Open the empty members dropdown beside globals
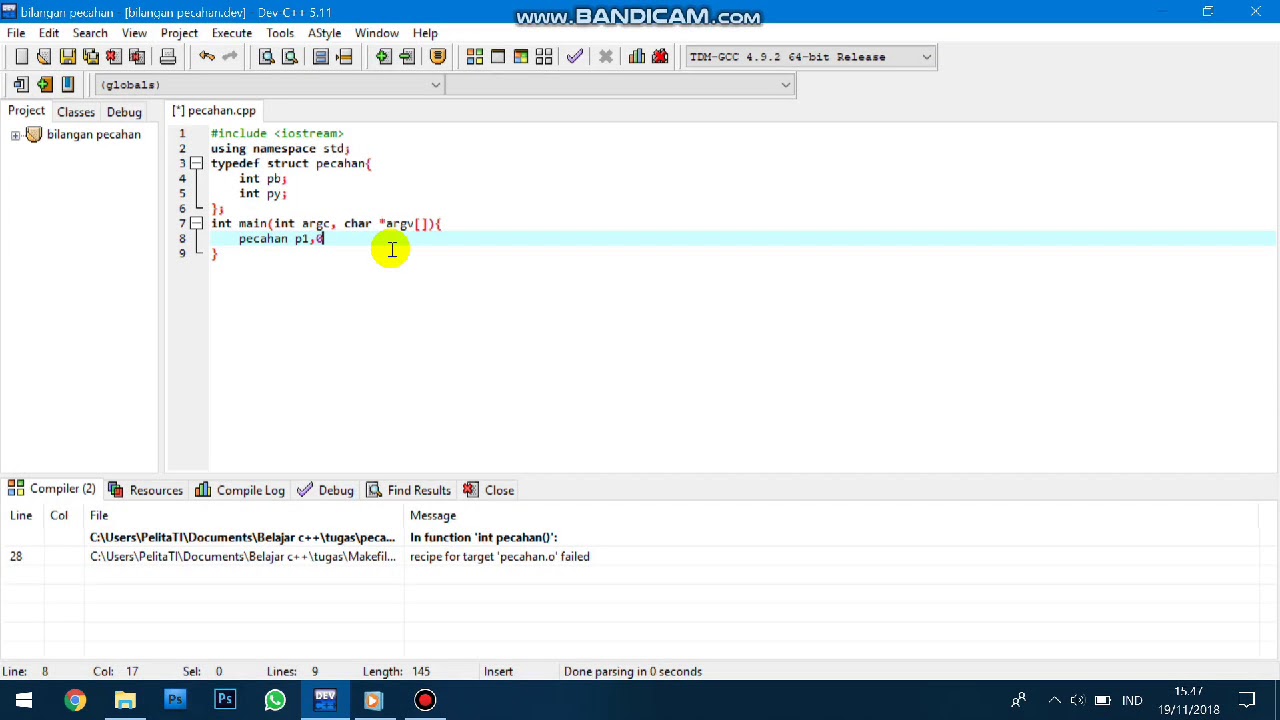The width and height of the screenshot is (1280, 720). click(620, 85)
